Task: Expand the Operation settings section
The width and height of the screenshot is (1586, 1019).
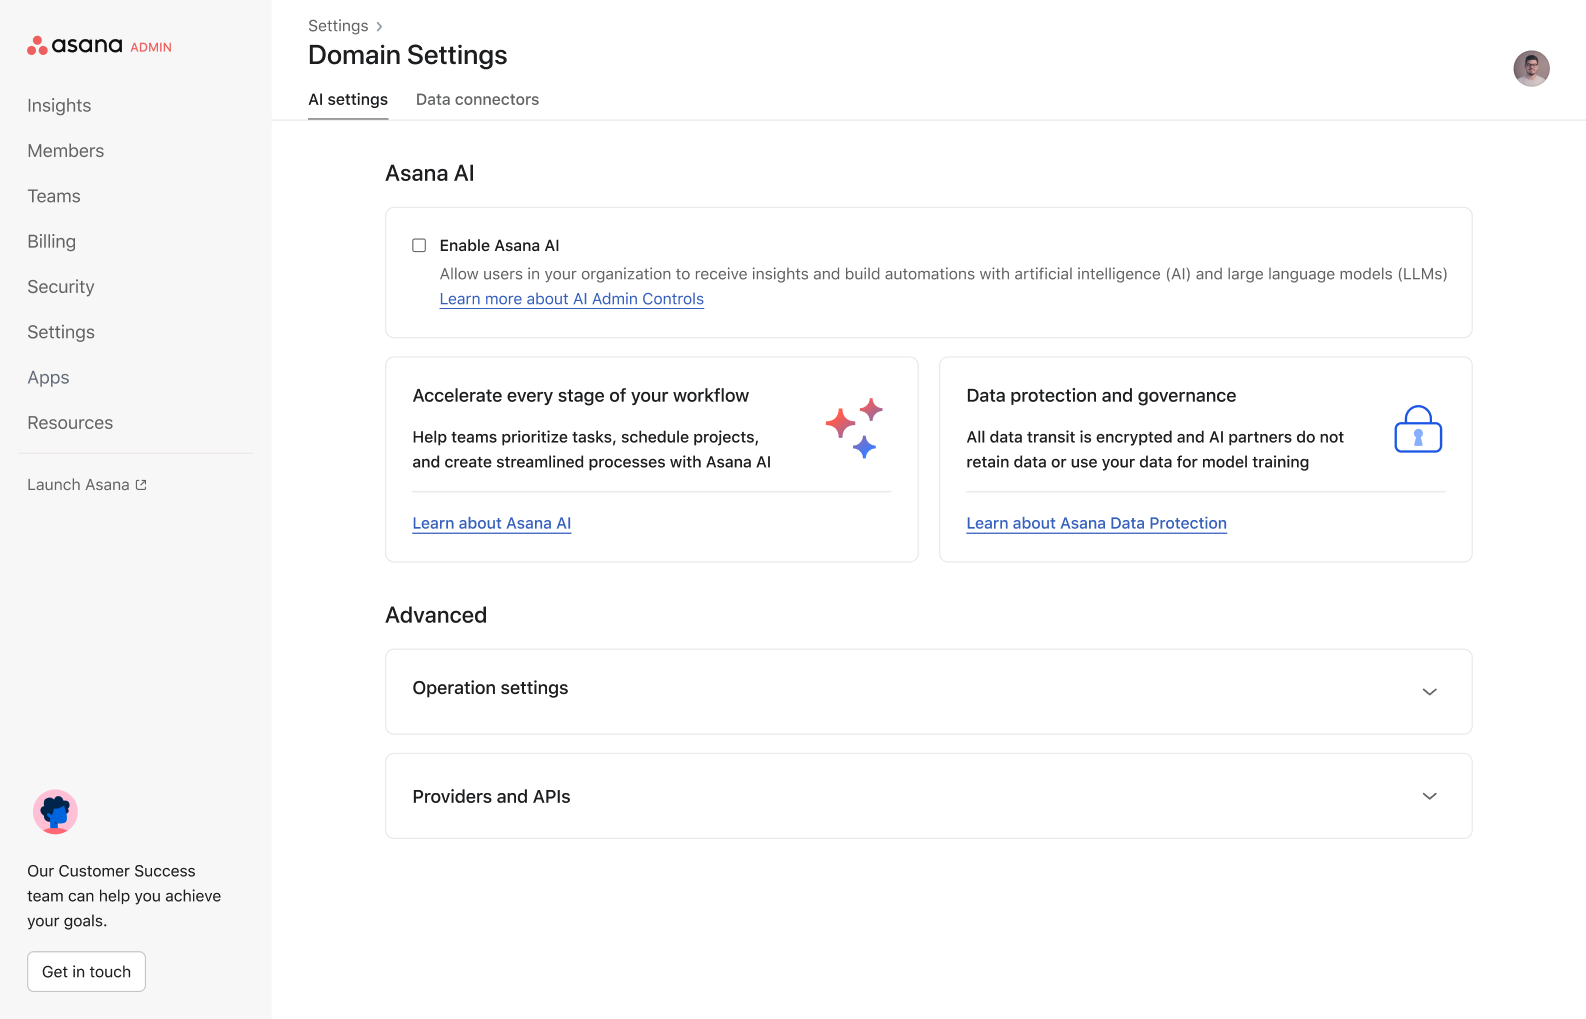Action: 1429,692
